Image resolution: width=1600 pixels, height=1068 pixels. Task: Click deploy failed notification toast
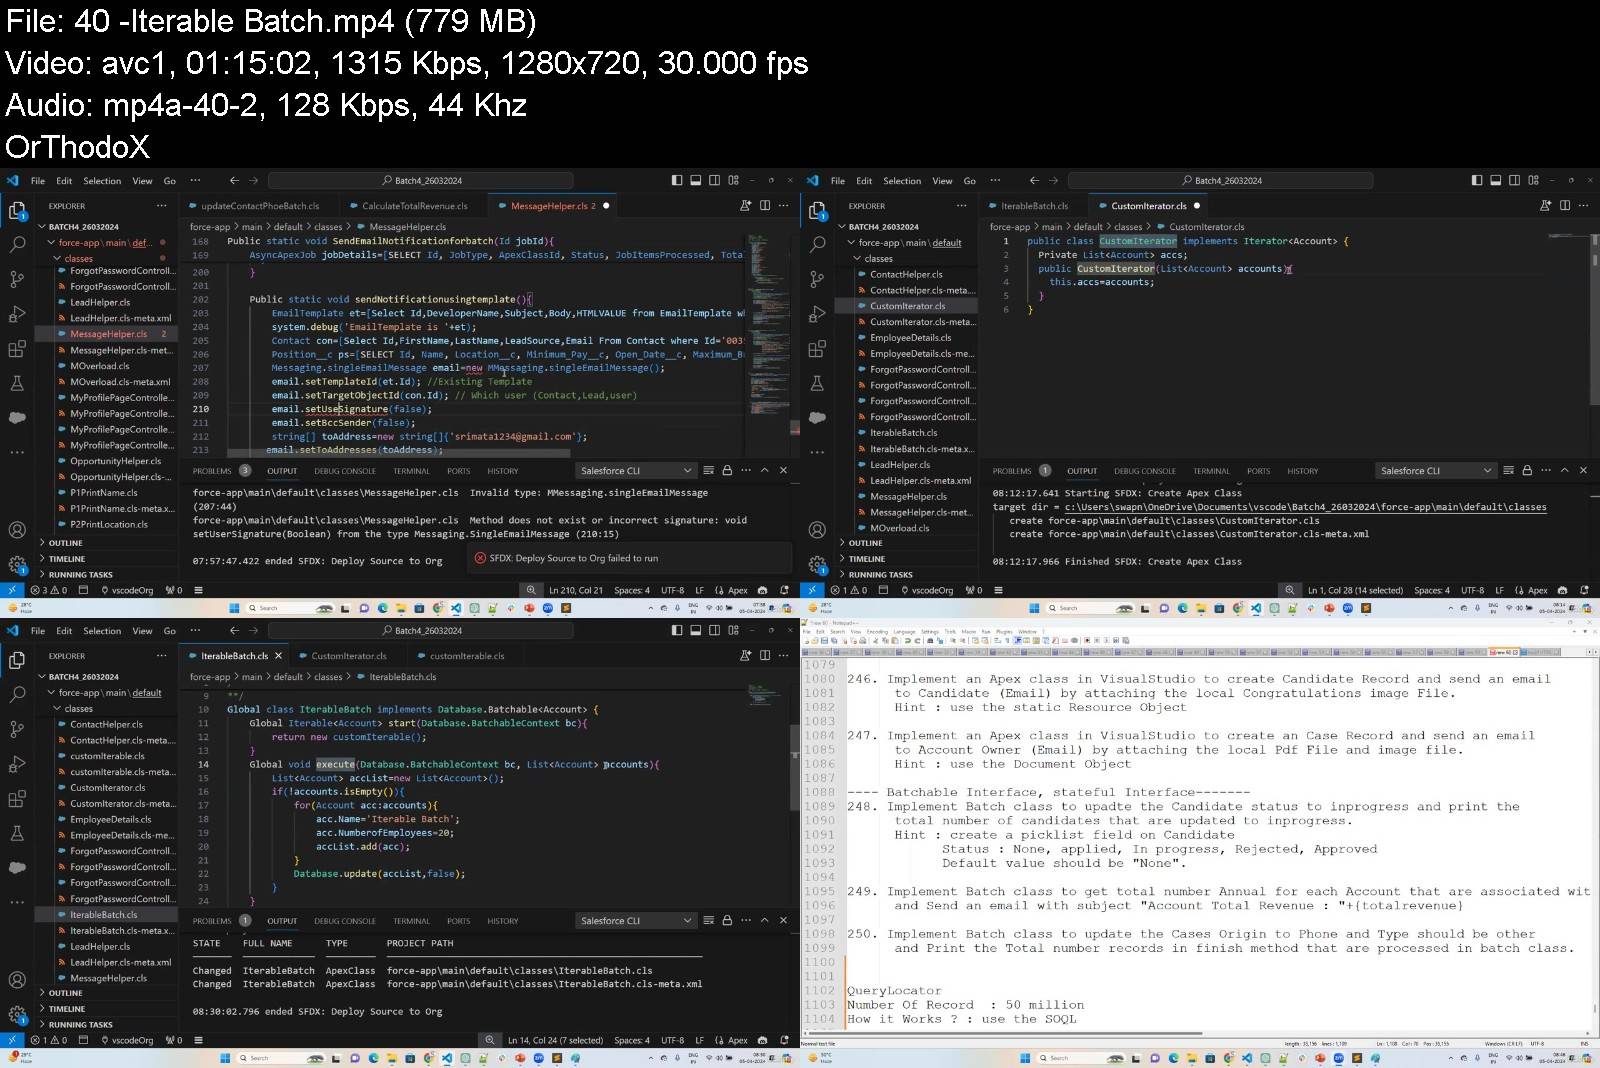630,558
